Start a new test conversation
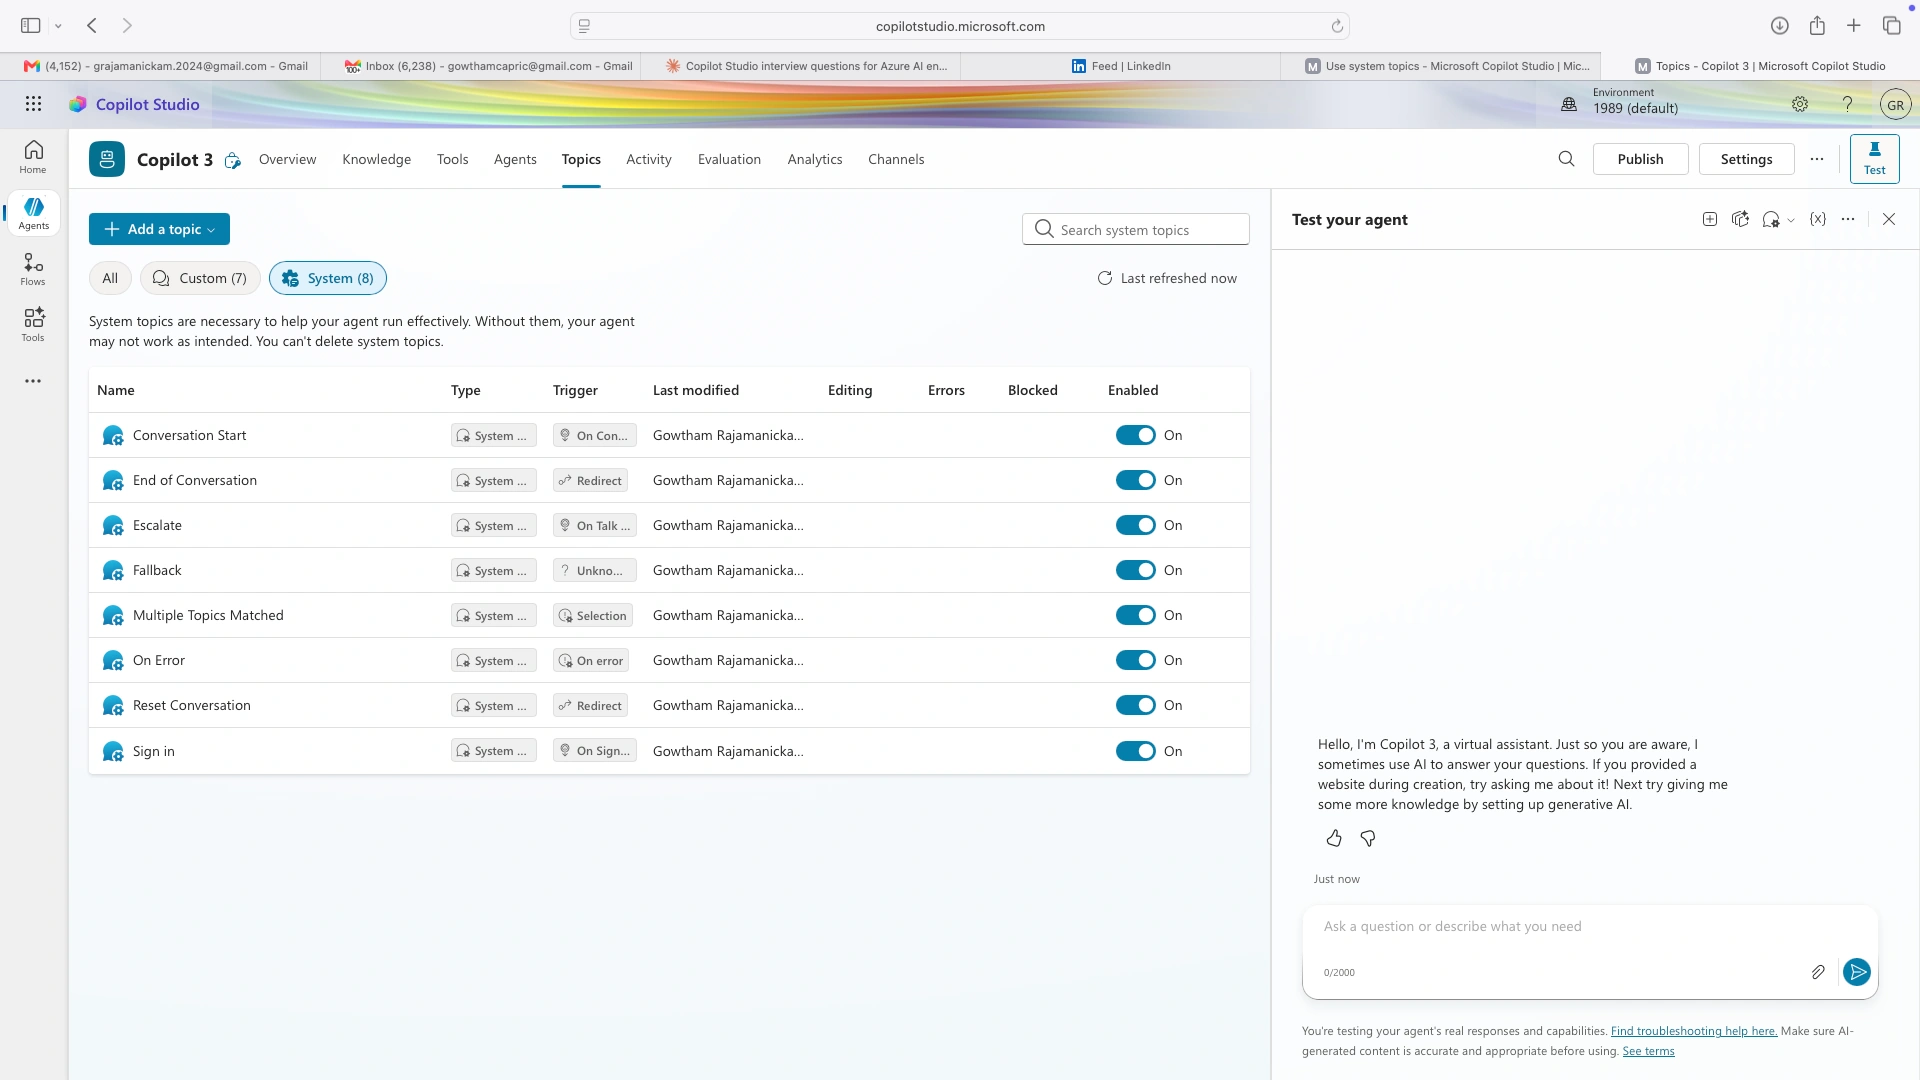1920x1080 pixels. click(x=1710, y=219)
